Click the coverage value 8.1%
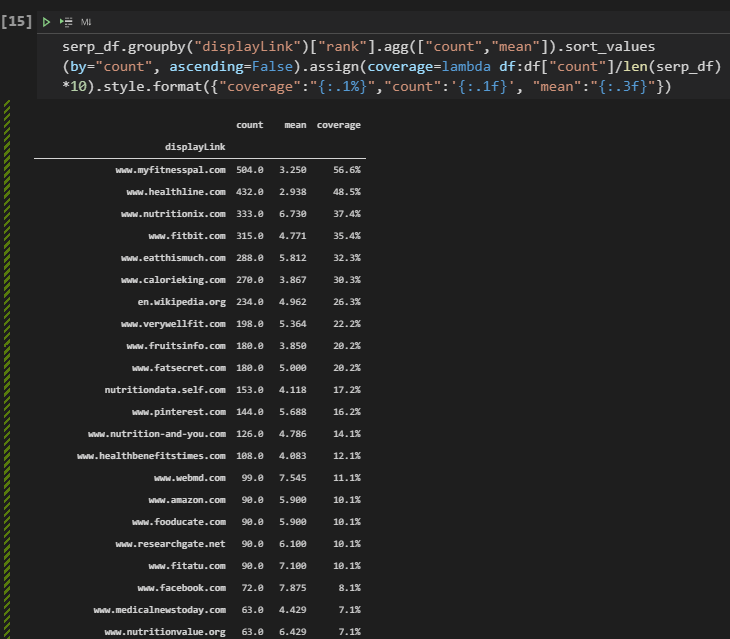 coord(350,588)
